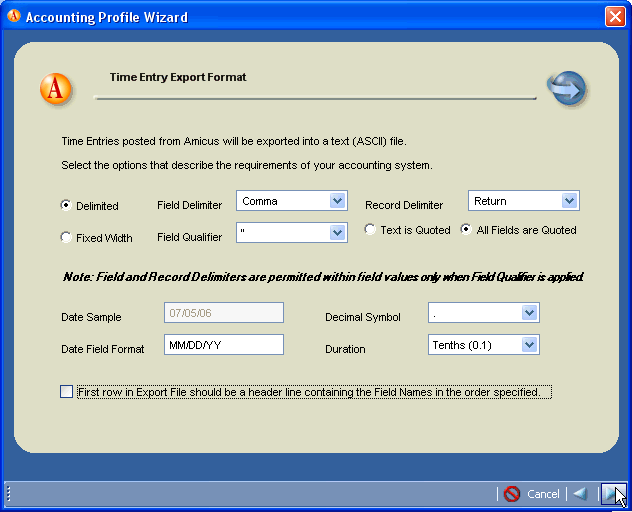Choose the Text is Quoted option
Image resolution: width=632 pixels, height=512 pixels.
370,230
